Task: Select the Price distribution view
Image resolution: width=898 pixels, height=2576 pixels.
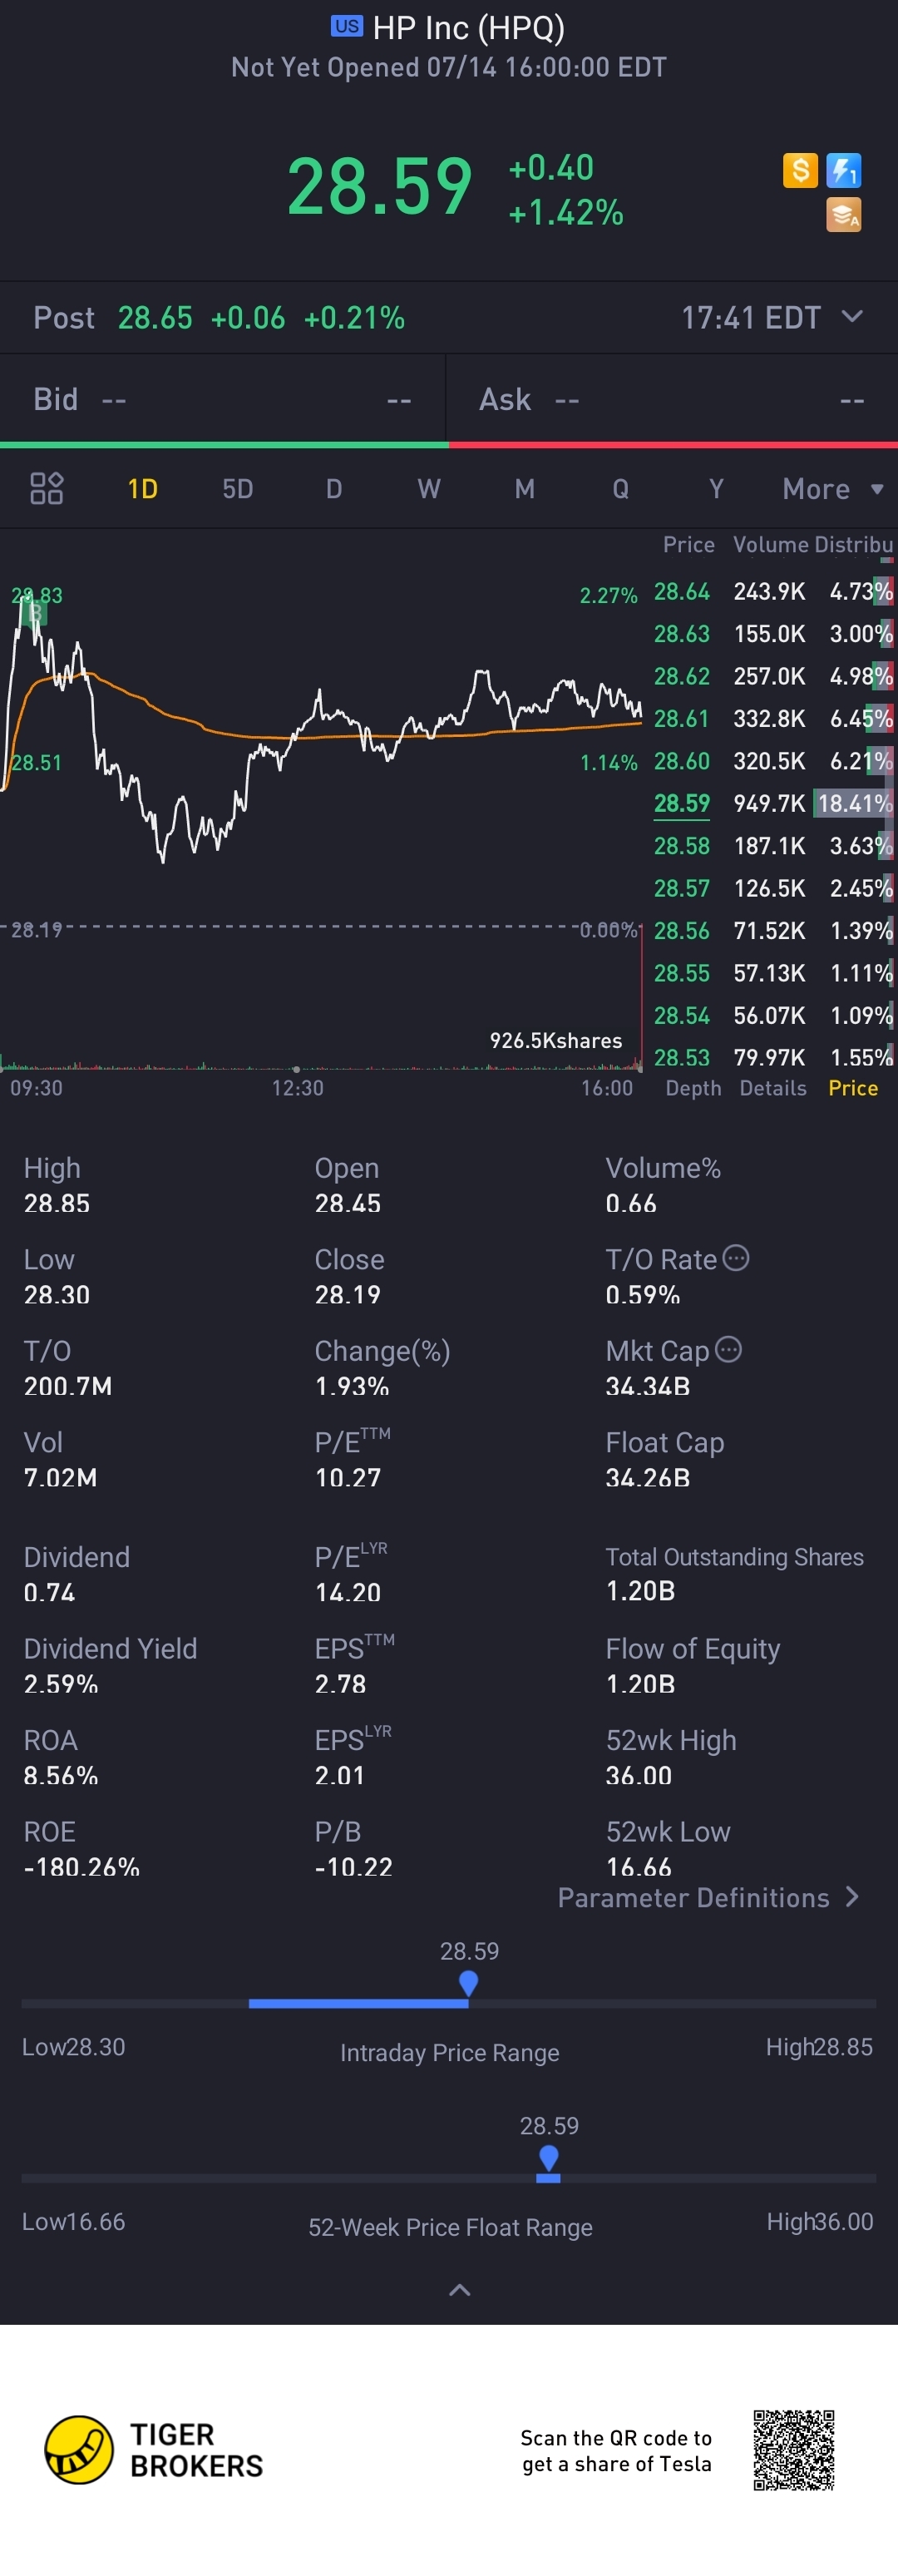Action: [x=852, y=1088]
